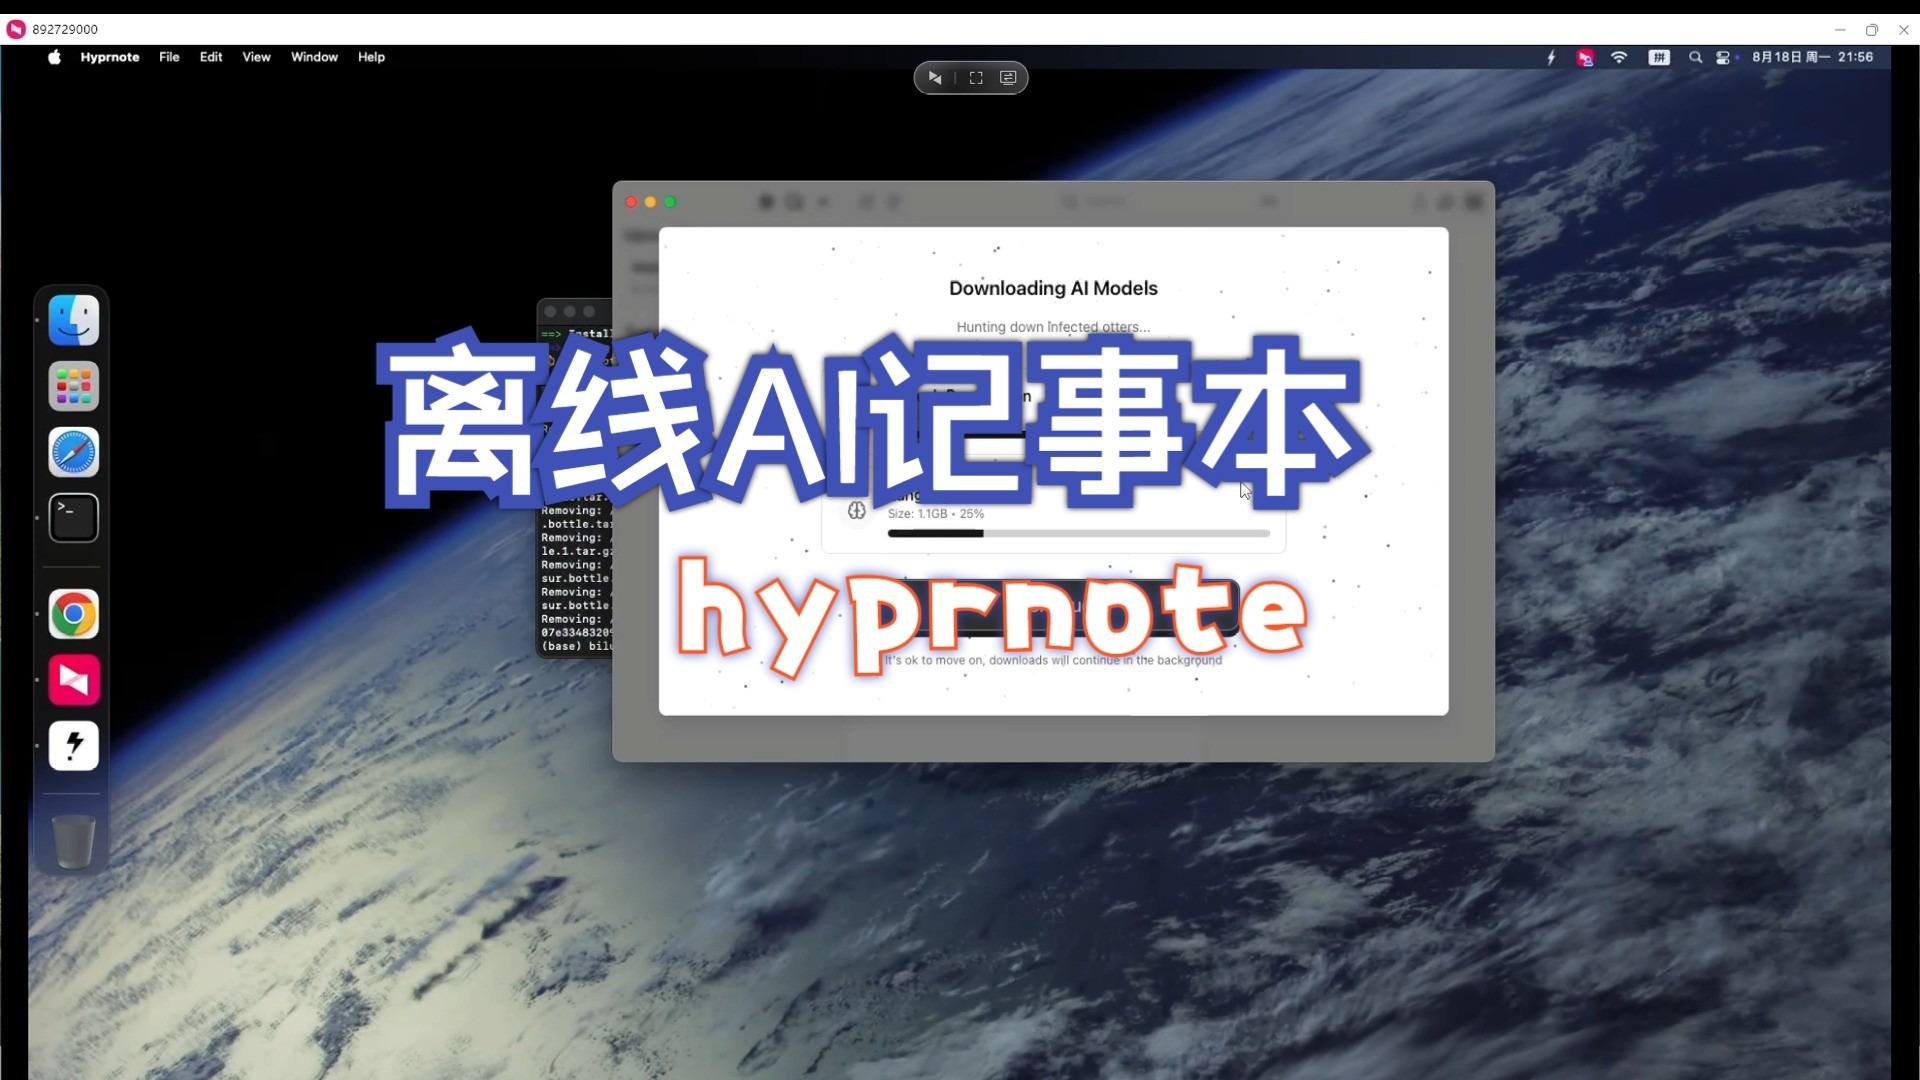This screenshot has width=1920, height=1080.
Task: Click the "(base)" prompt line in the Terminal window
Action: point(576,647)
